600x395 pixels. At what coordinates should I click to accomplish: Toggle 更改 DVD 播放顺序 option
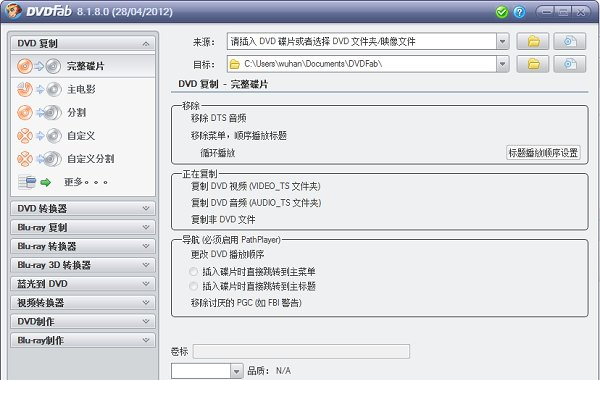click(227, 255)
